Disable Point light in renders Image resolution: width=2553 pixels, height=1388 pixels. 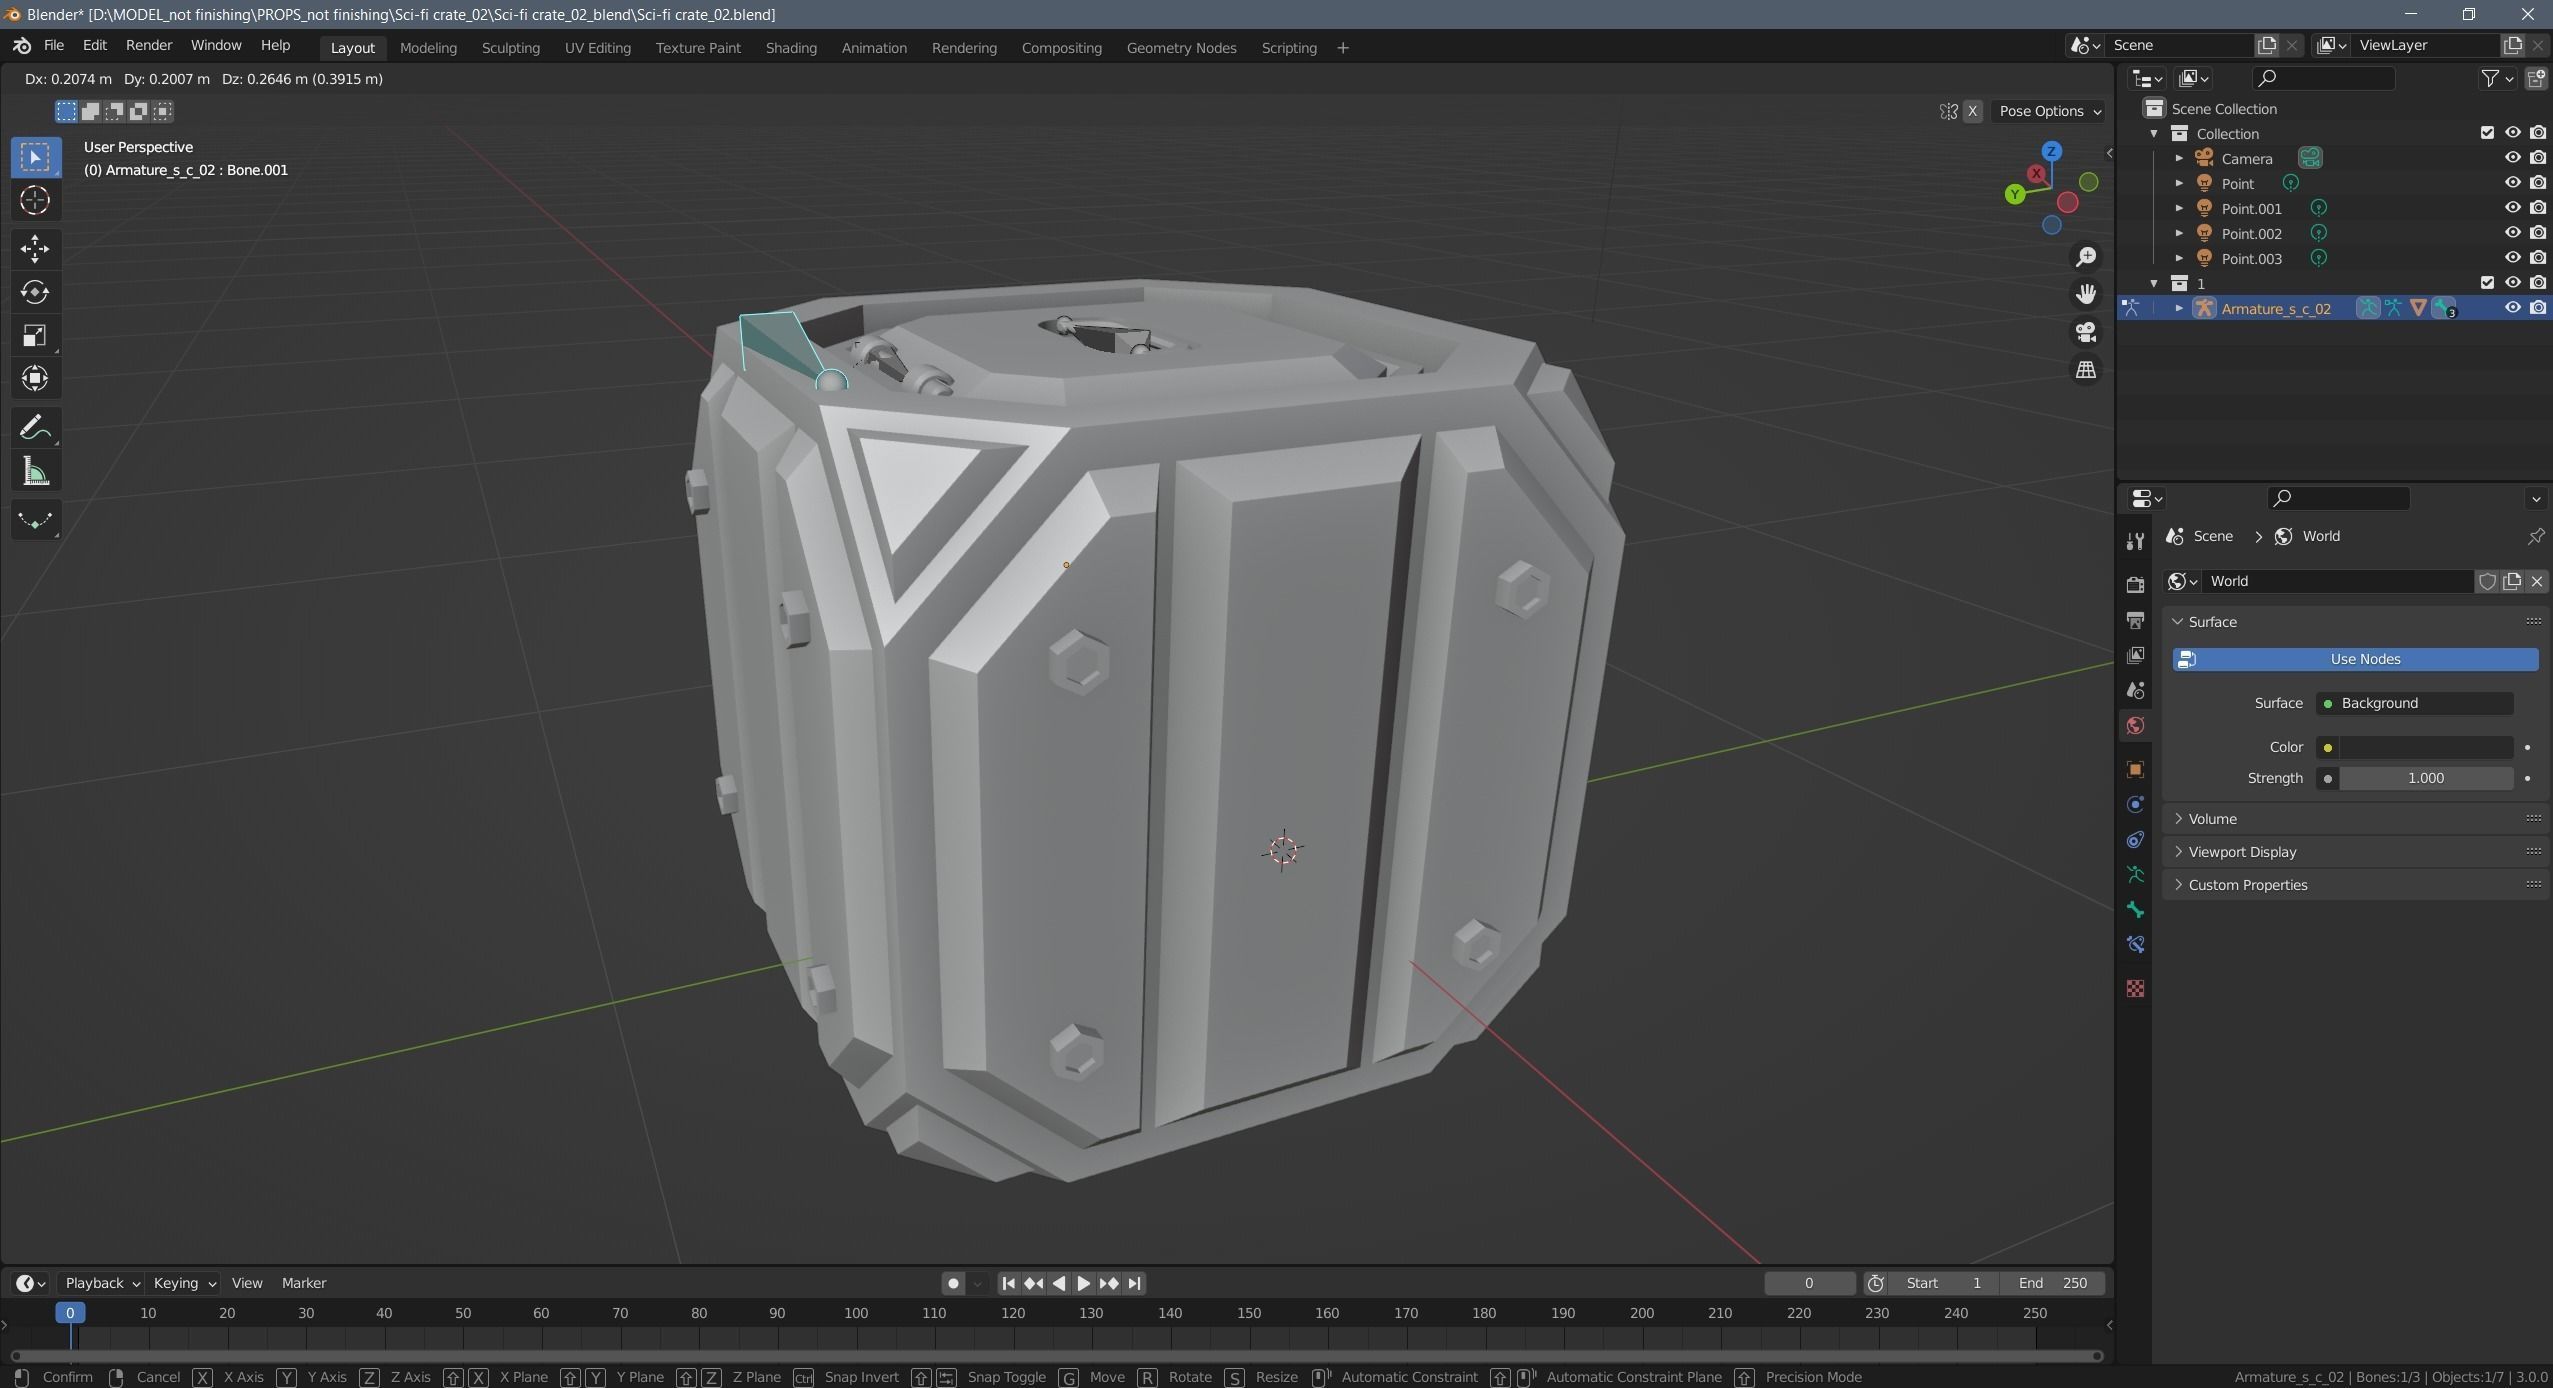pyautogui.click(x=2538, y=183)
